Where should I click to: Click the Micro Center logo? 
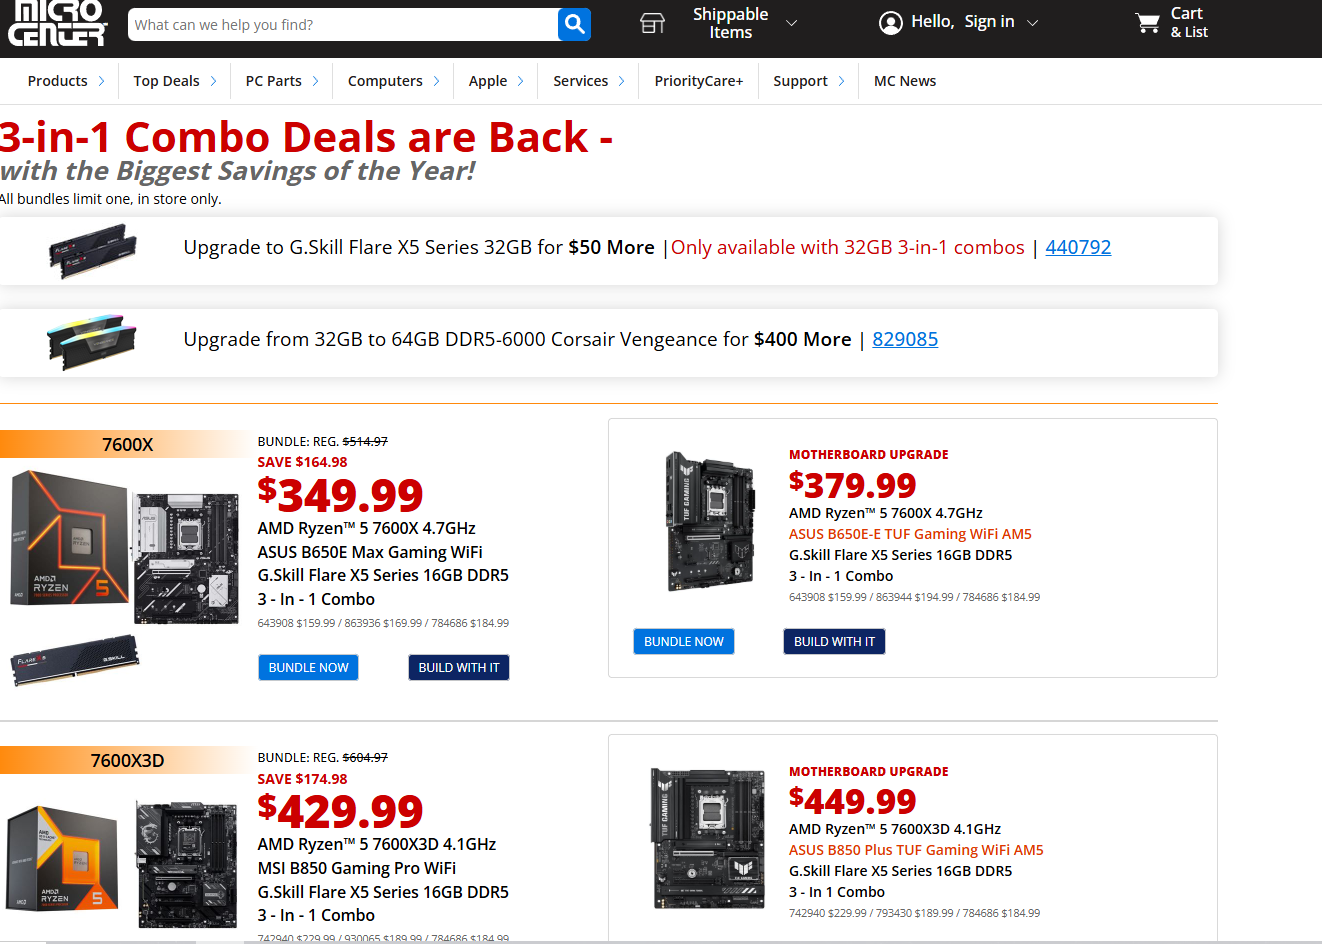tap(57, 23)
